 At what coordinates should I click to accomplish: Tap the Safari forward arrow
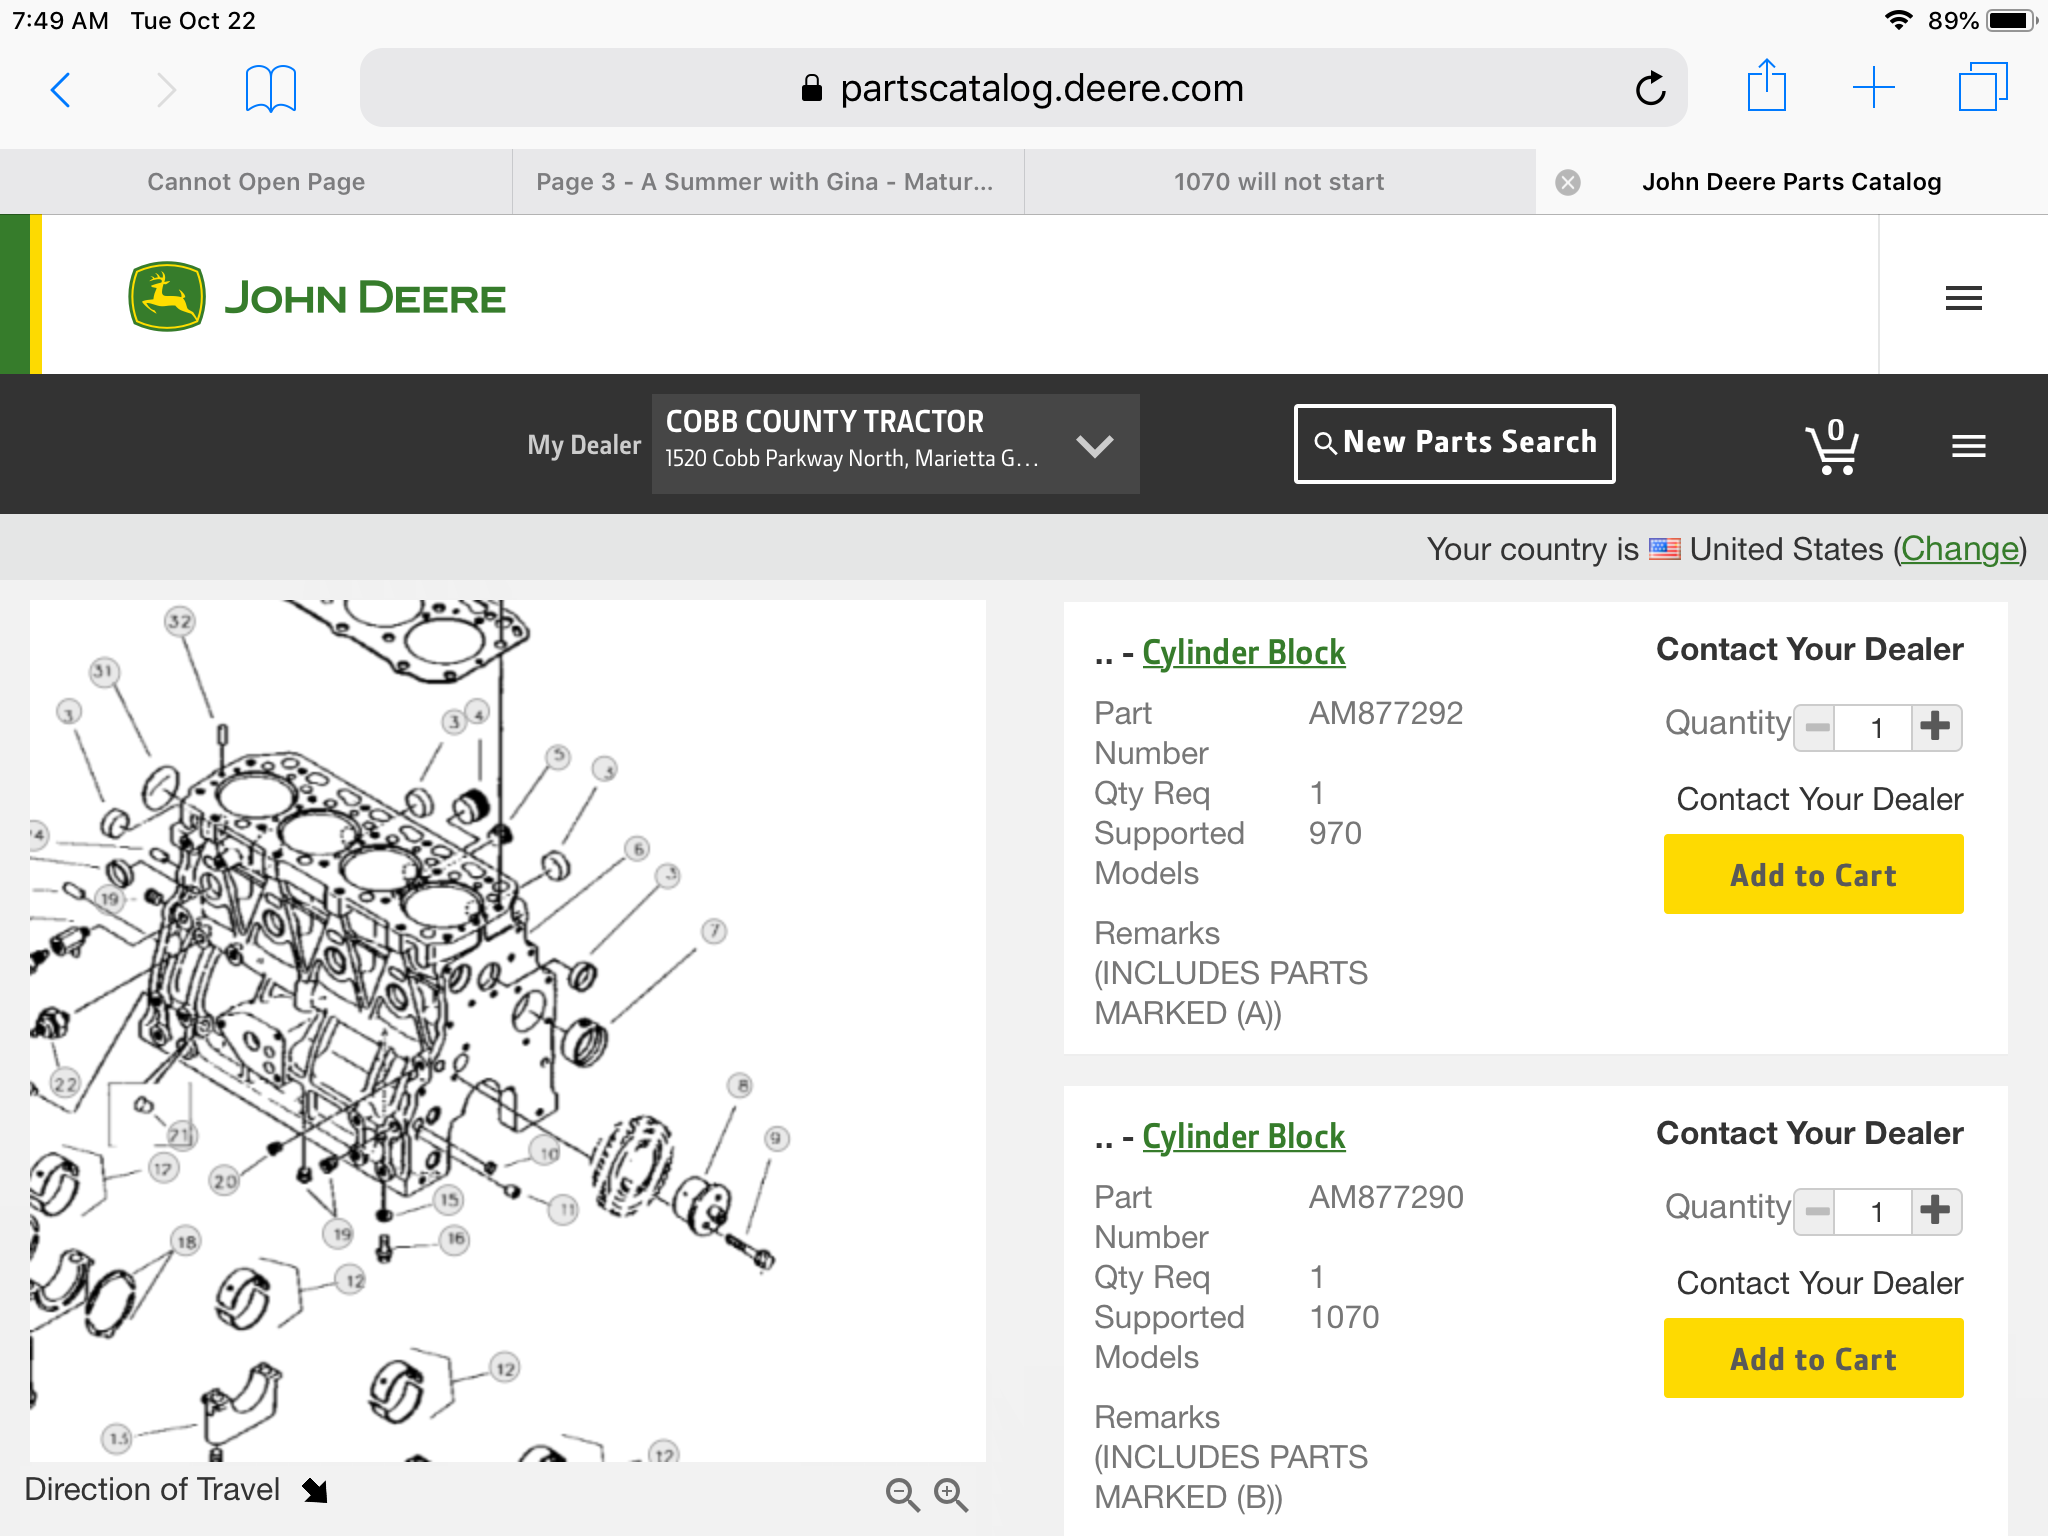[167, 90]
